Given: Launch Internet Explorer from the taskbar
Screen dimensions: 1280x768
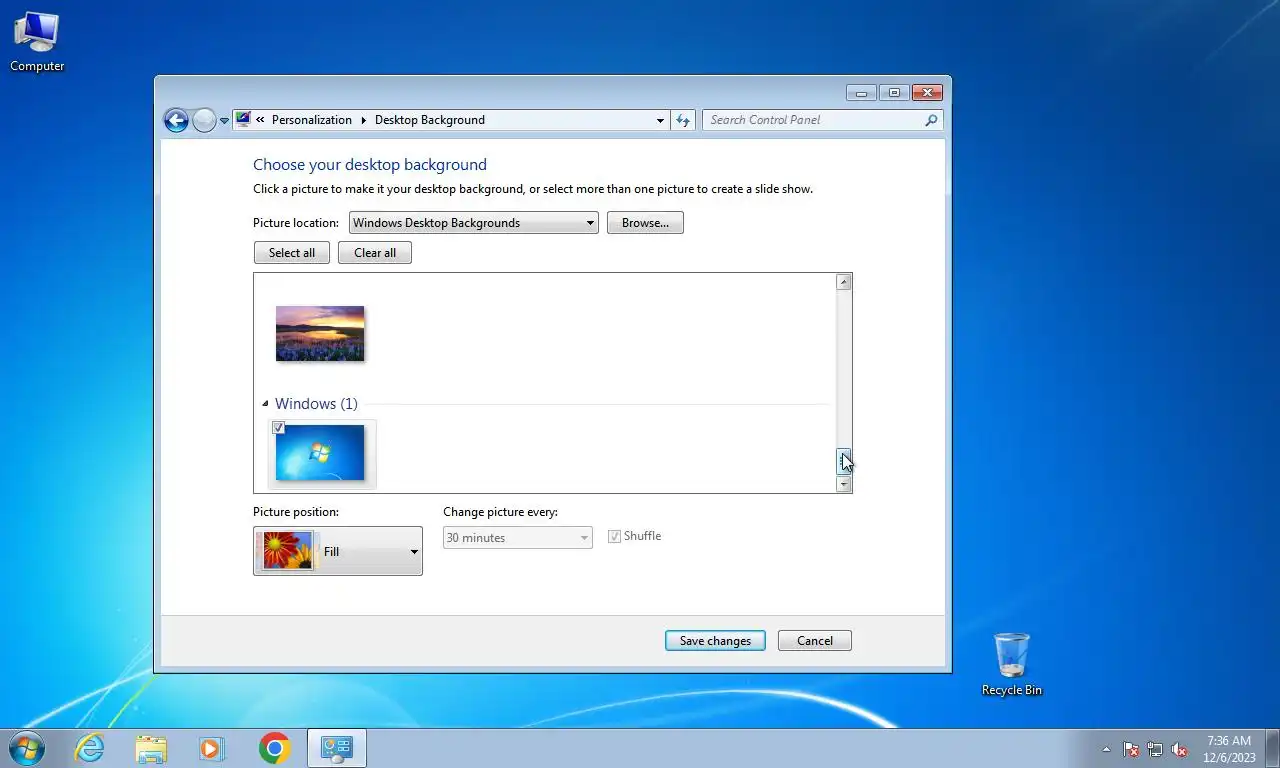Looking at the screenshot, I should tap(90, 748).
